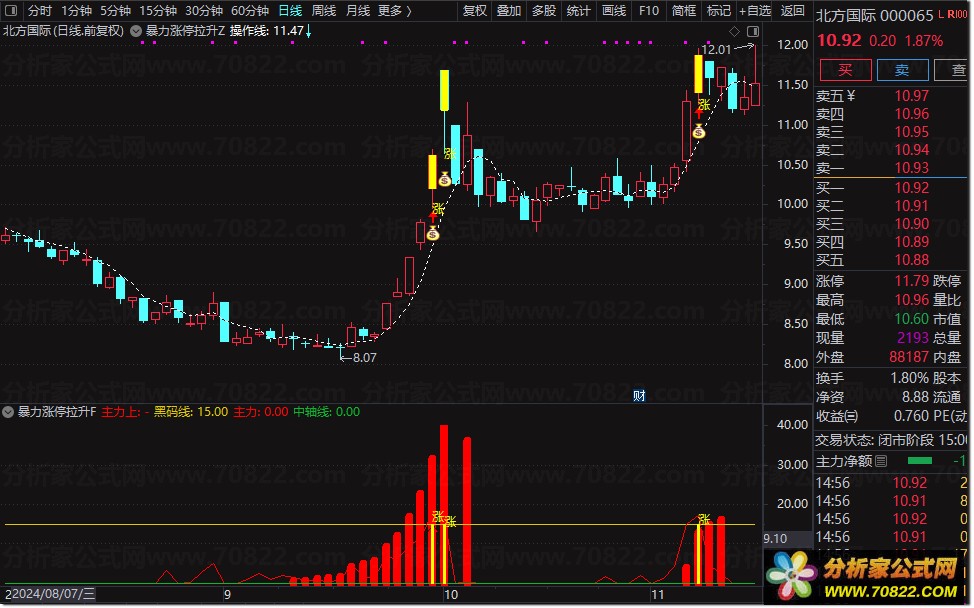974x608 pixels.
Task: Select the 15分钟 period tab
Action: (x=158, y=11)
